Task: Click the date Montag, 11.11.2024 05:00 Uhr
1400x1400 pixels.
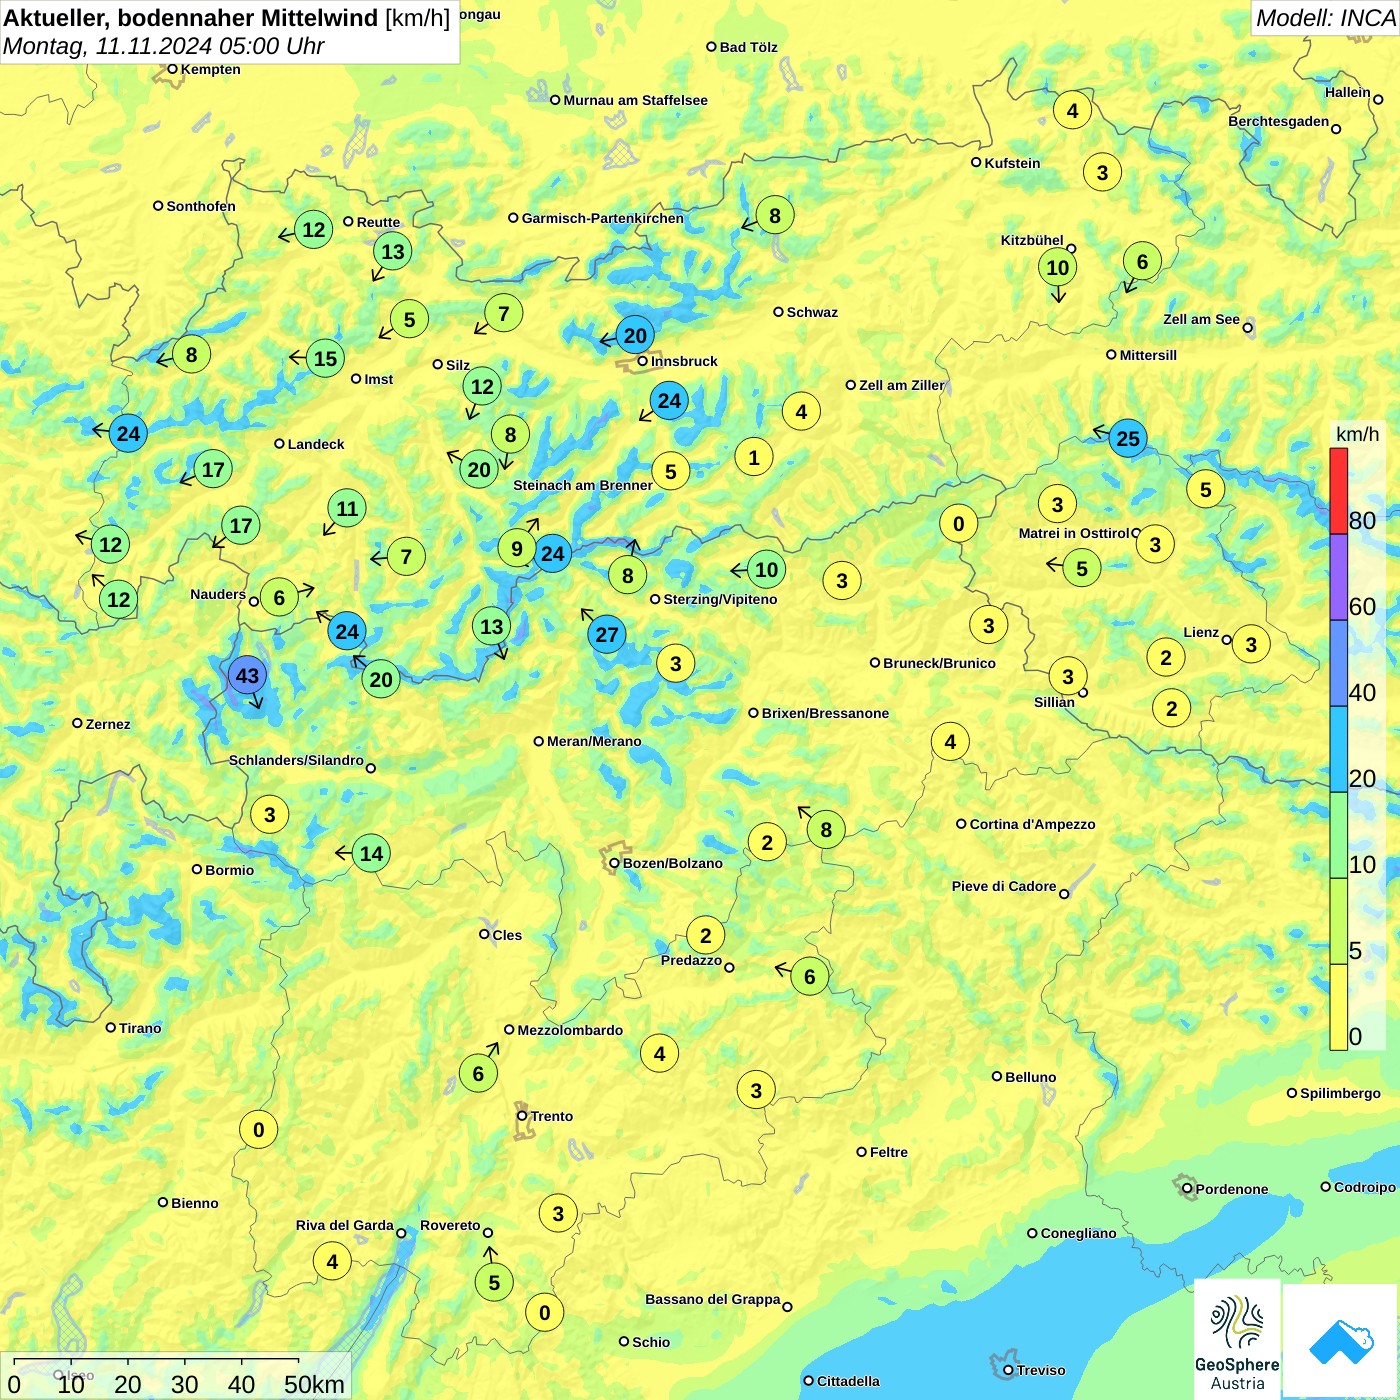Action: (x=164, y=46)
